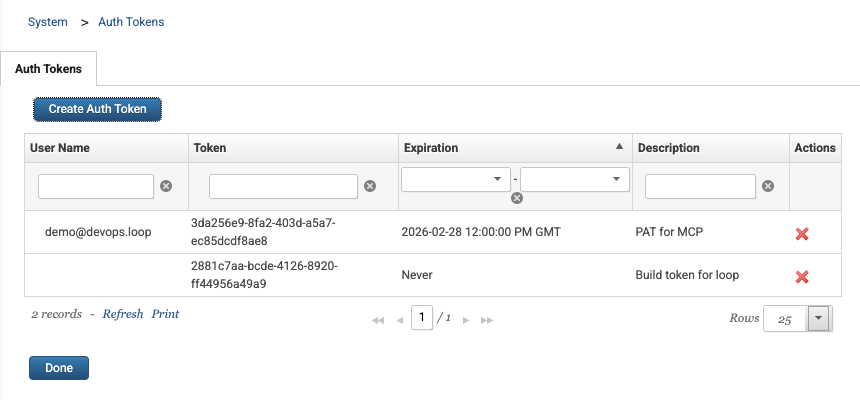Delete the PAT for MCP token
This screenshot has height=400, width=860.
pyautogui.click(x=801, y=234)
